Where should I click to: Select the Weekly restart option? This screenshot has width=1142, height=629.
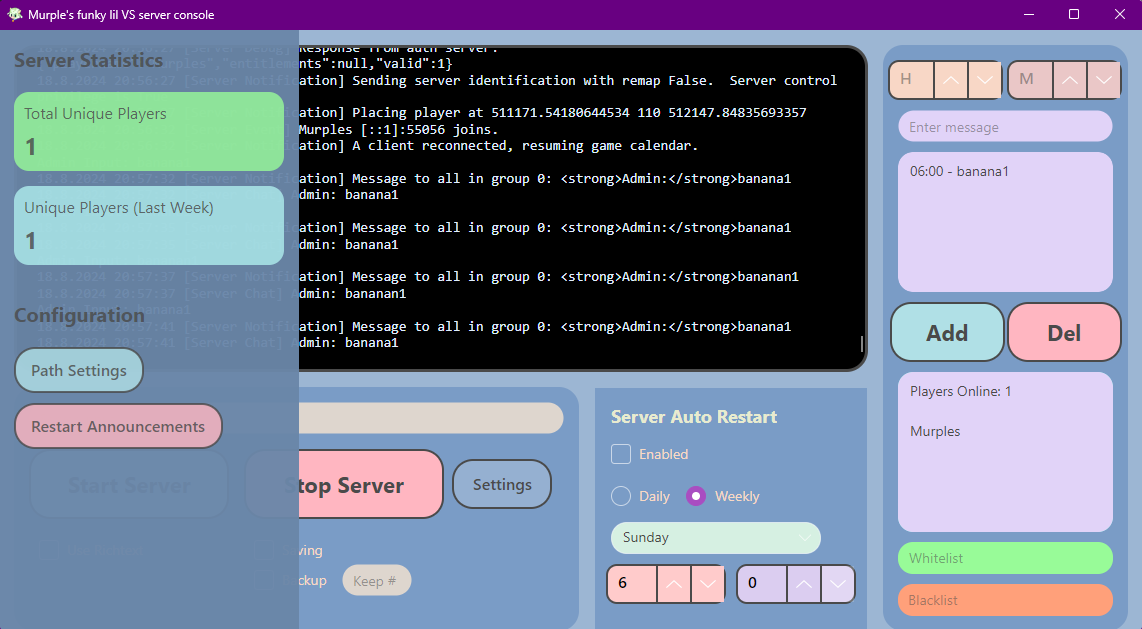click(x=696, y=496)
